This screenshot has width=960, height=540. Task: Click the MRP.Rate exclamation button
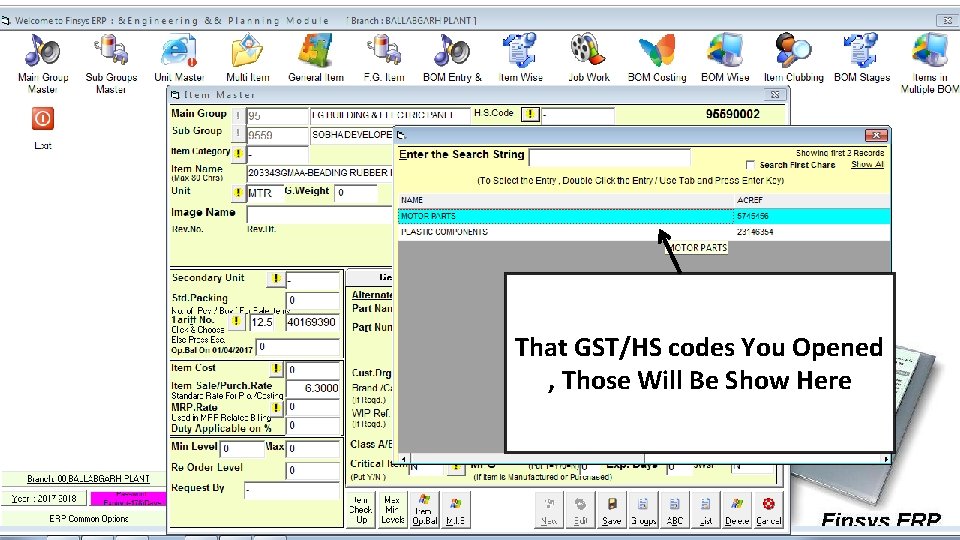click(276, 408)
